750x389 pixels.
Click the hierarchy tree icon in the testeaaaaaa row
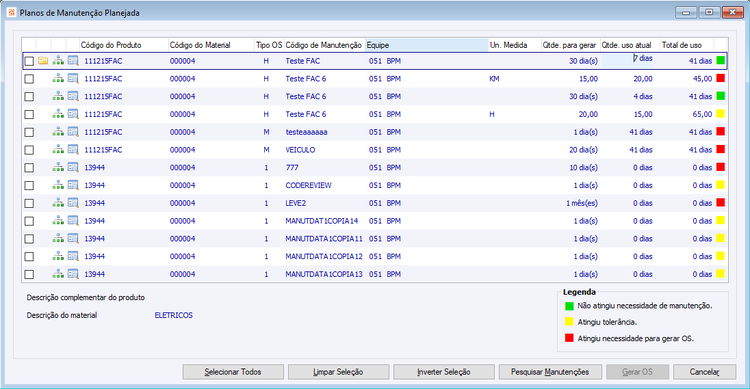[58, 132]
